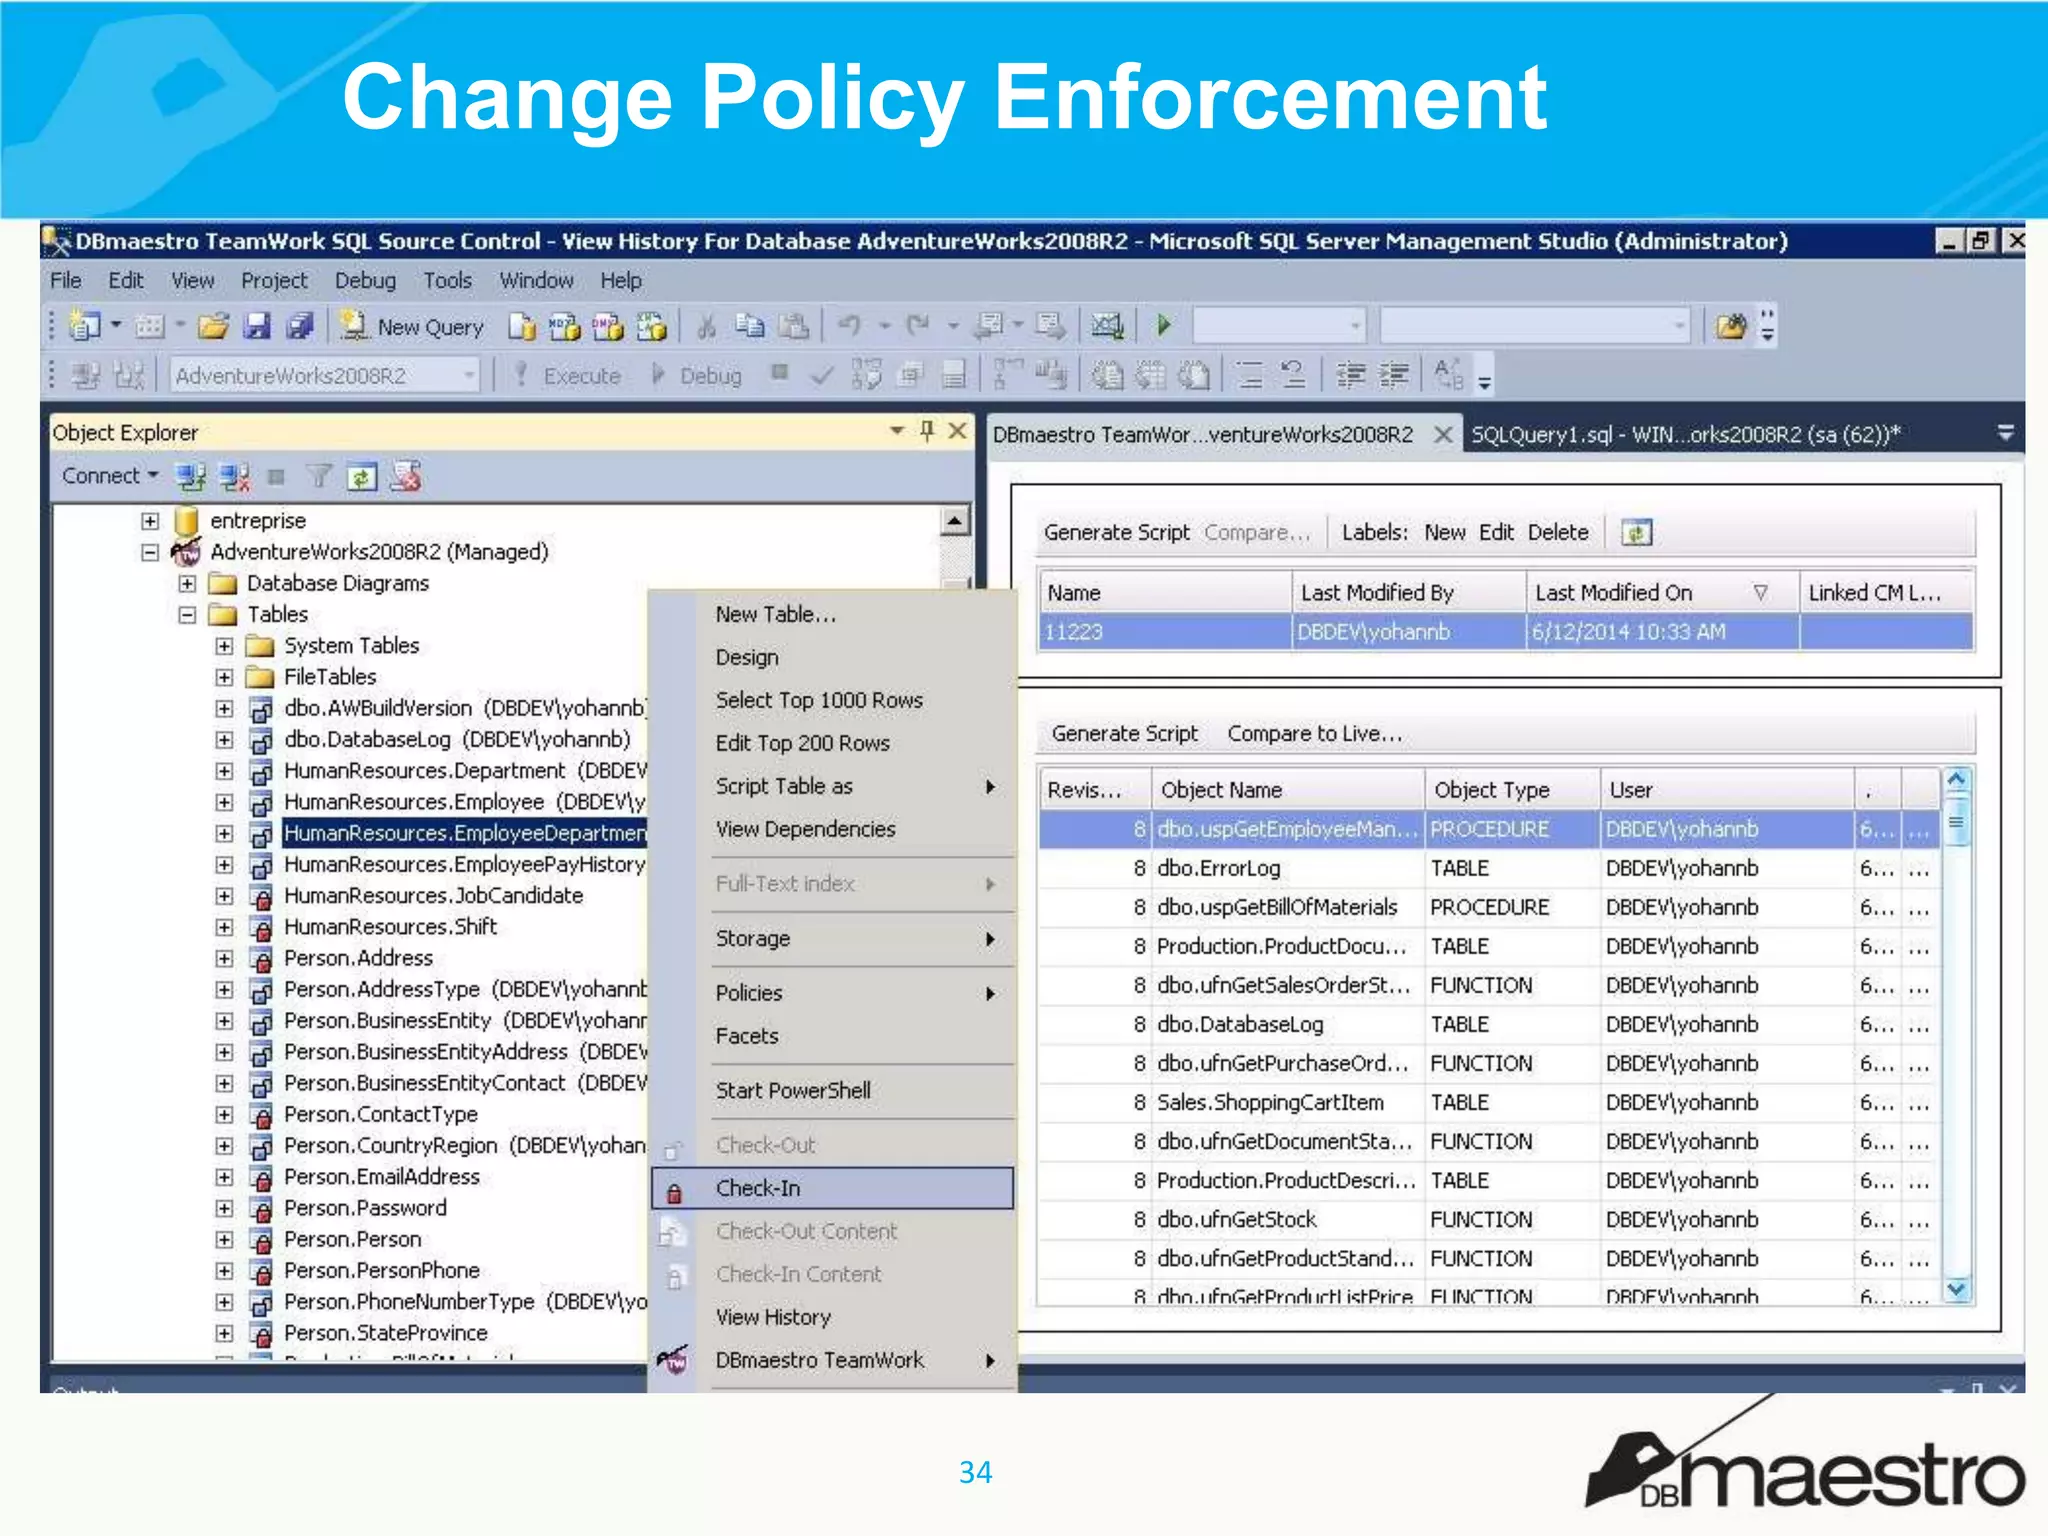Click the Comment selected lines icon

pos(1248,376)
